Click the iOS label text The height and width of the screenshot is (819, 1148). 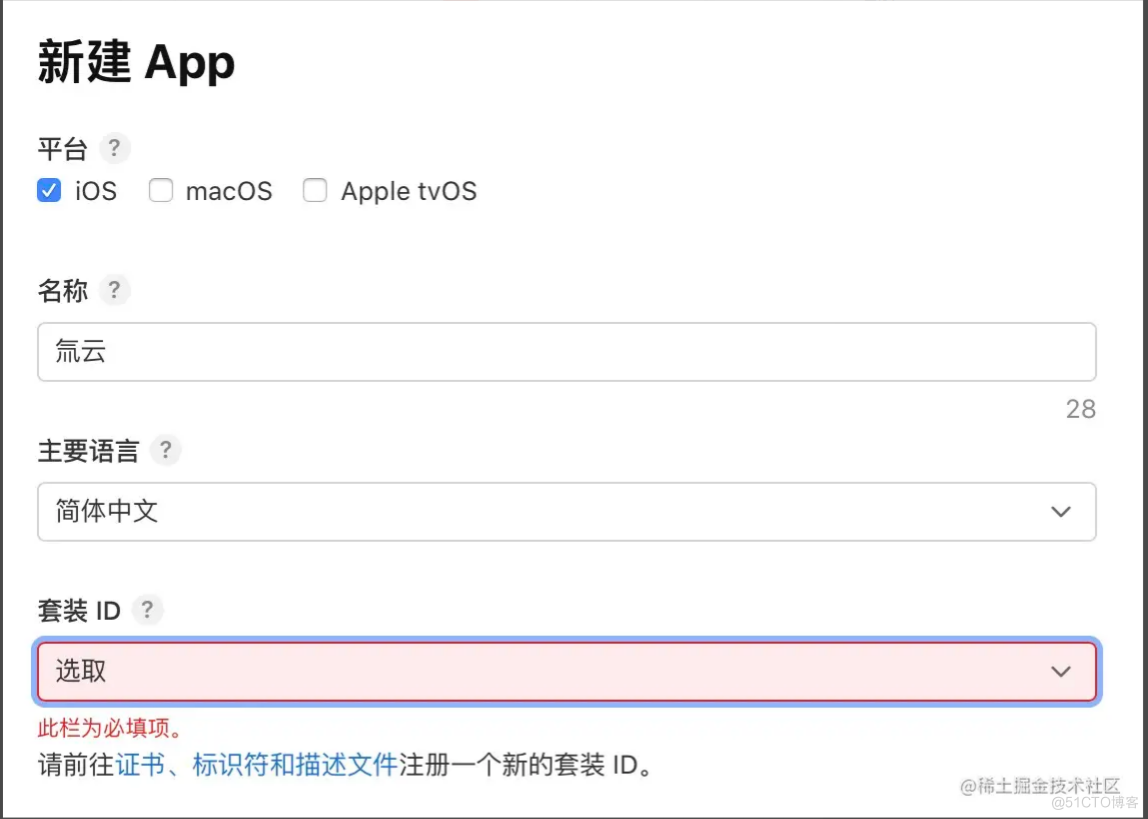[x=96, y=191]
